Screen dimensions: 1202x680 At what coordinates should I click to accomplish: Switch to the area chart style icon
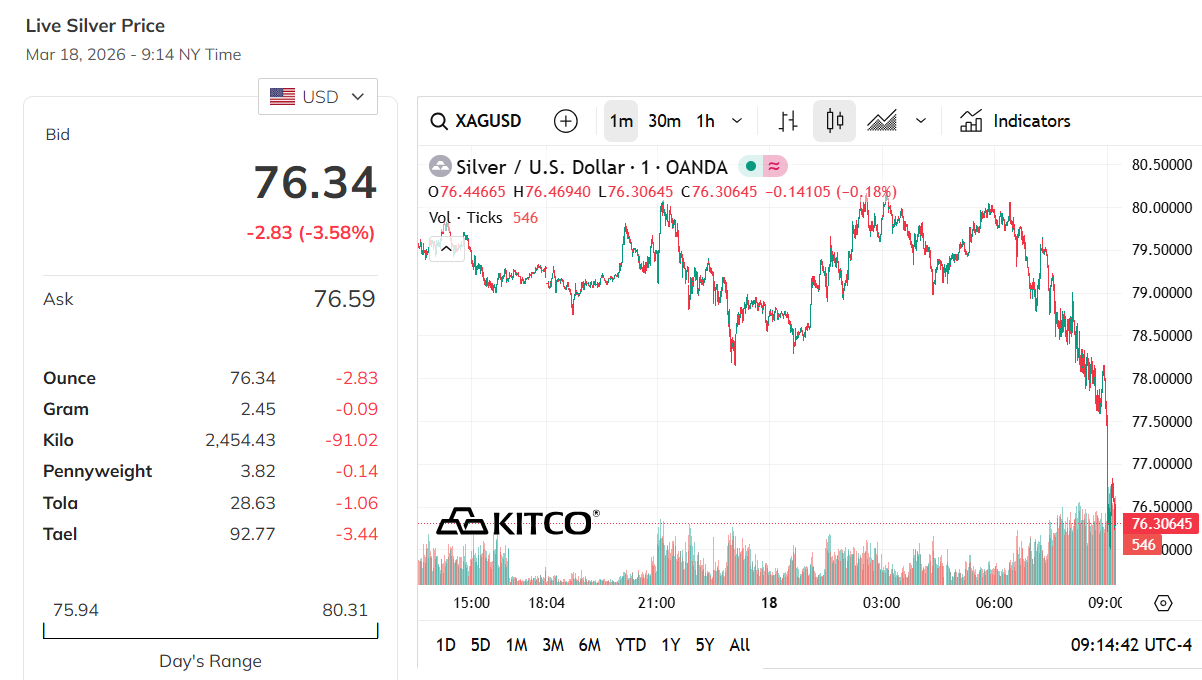tap(881, 121)
